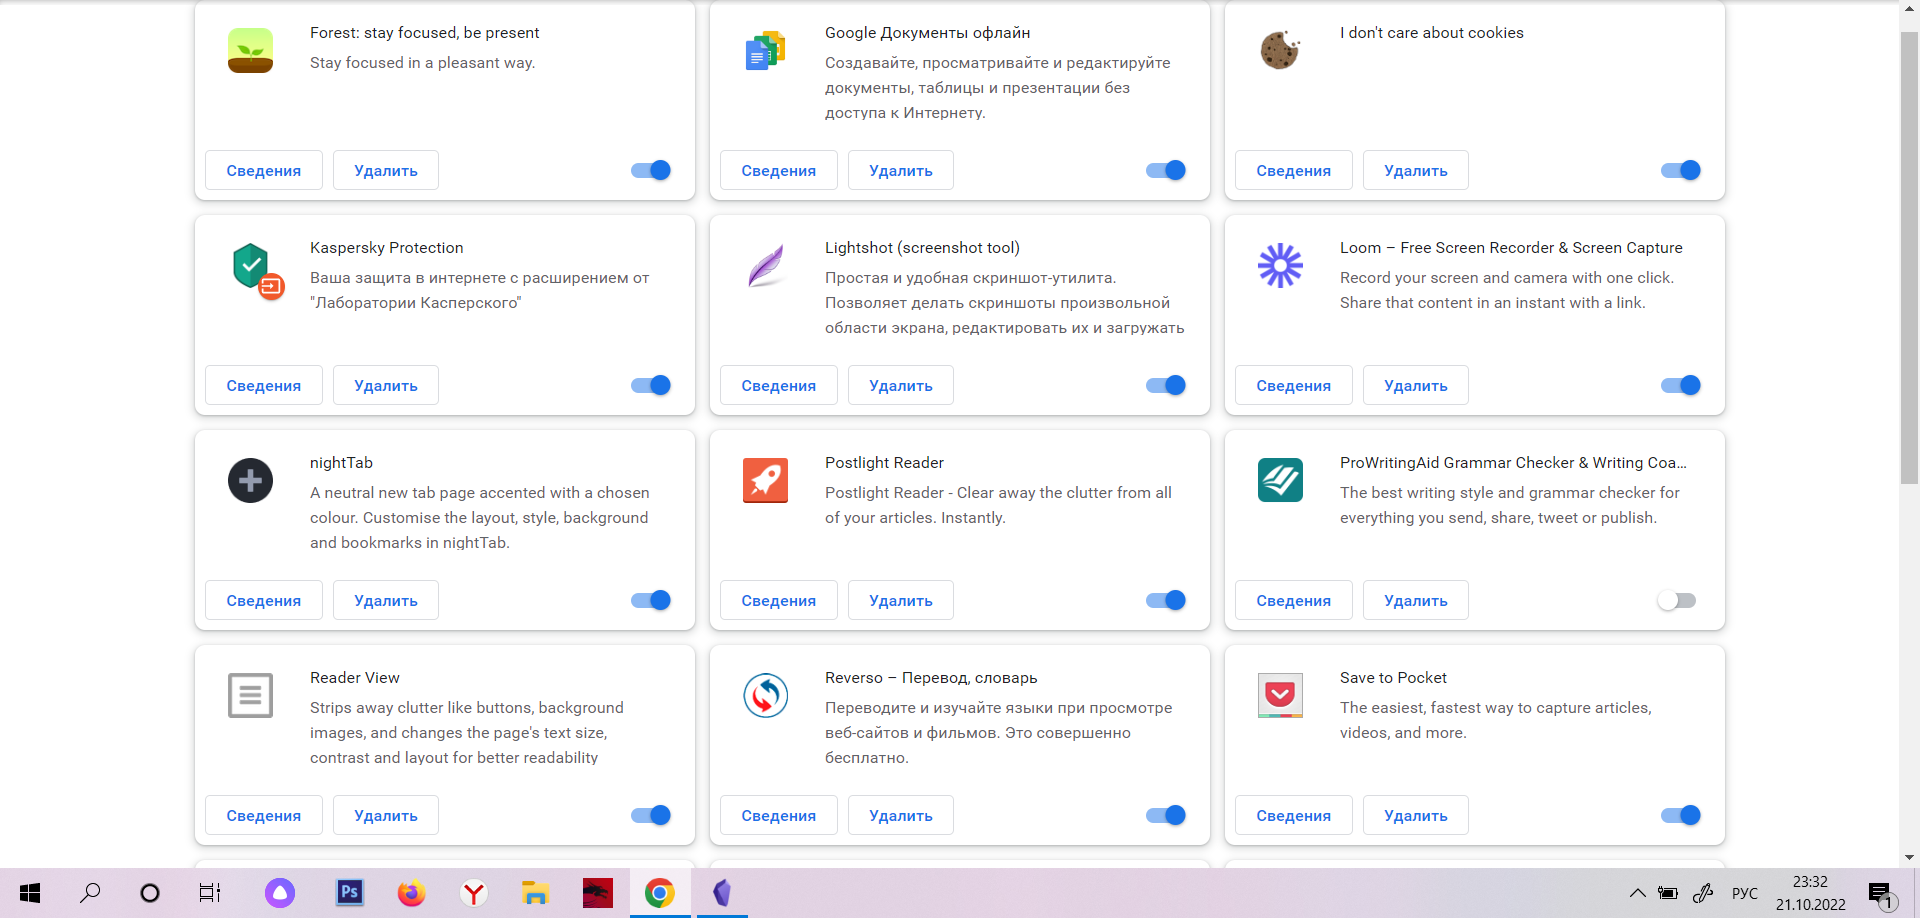Launch Photoshop from the taskbar
The image size is (1920, 918).
[x=349, y=893]
